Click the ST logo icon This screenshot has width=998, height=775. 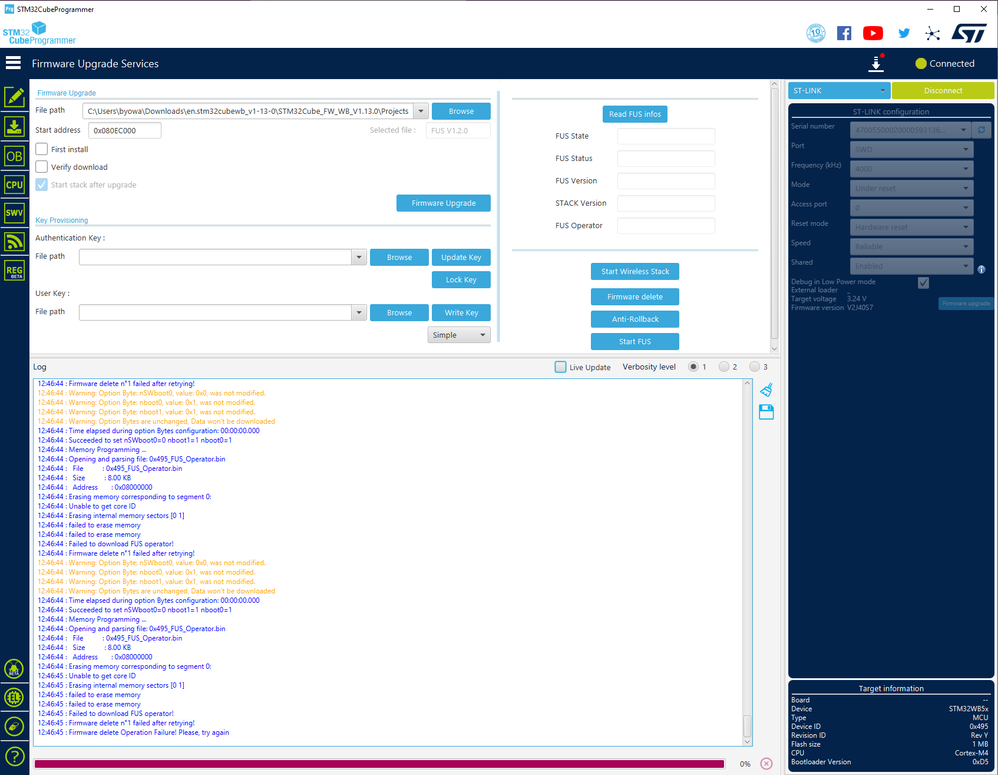(969, 33)
